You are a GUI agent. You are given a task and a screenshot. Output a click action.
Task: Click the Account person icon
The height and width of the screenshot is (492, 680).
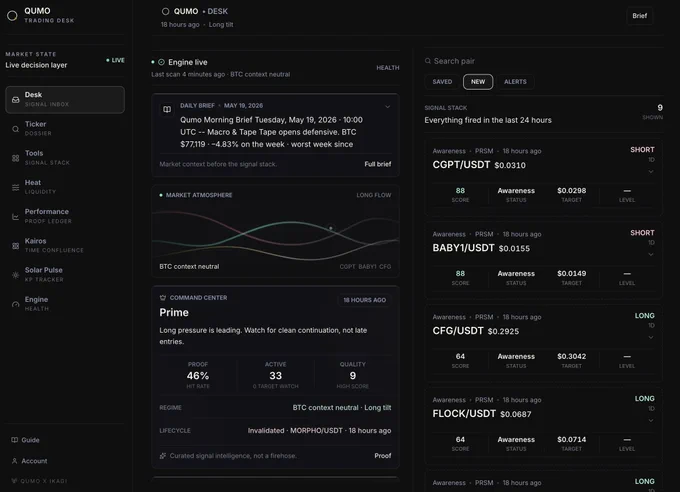(x=14, y=461)
